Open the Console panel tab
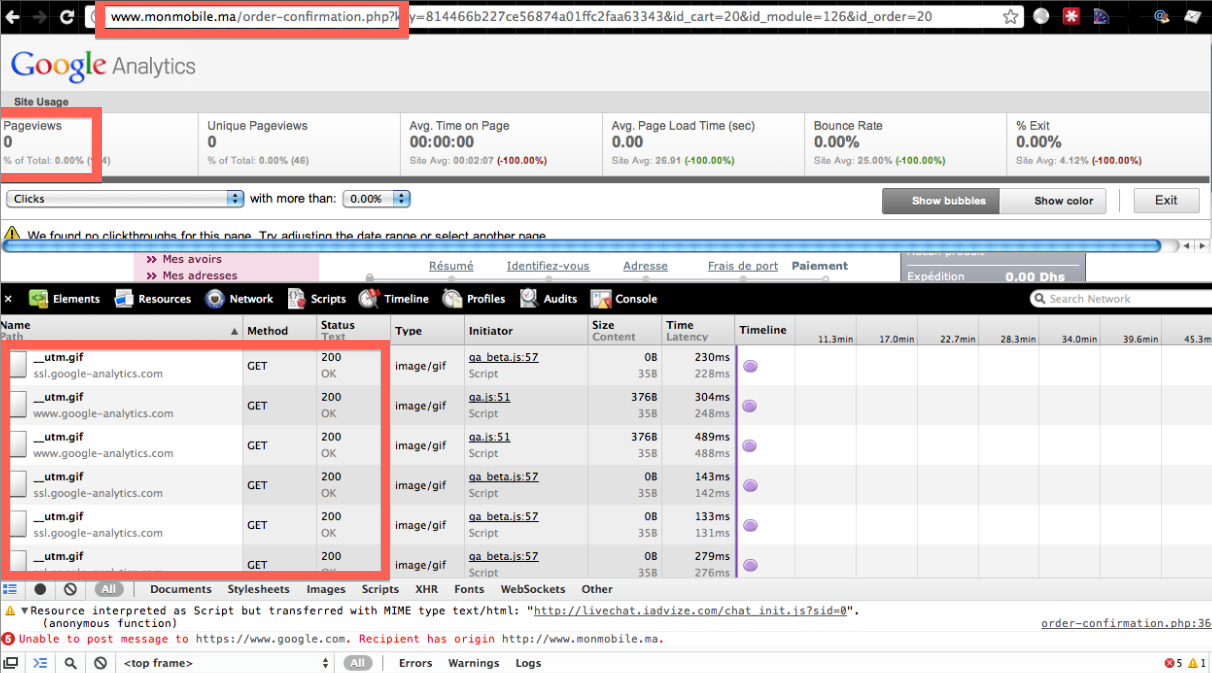 [x=624, y=299]
